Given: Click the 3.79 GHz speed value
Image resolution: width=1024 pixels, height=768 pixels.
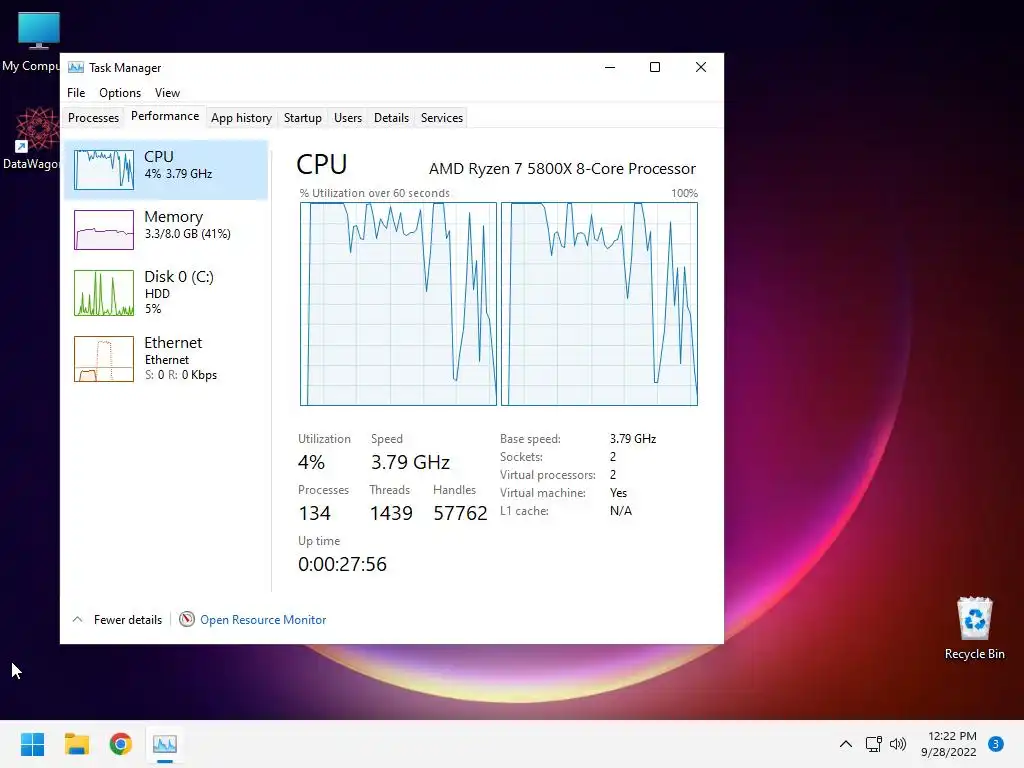Looking at the screenshot, I should coord(410,462).
